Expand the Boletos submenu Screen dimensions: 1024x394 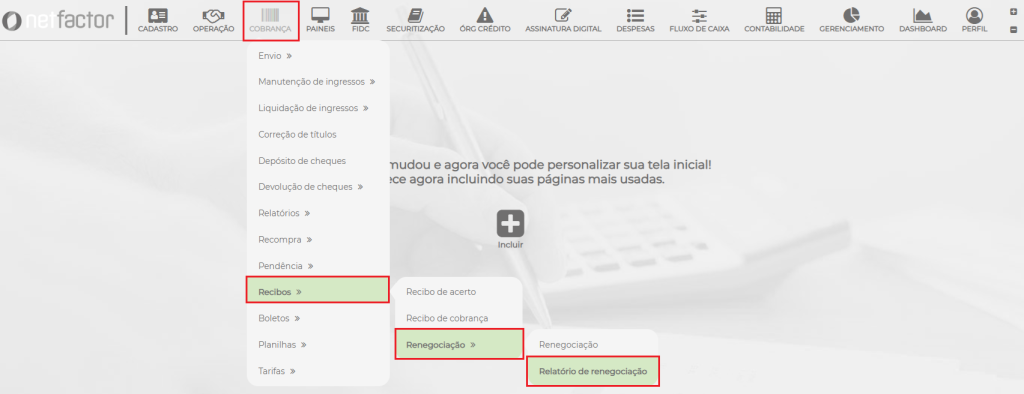(279, 318)
